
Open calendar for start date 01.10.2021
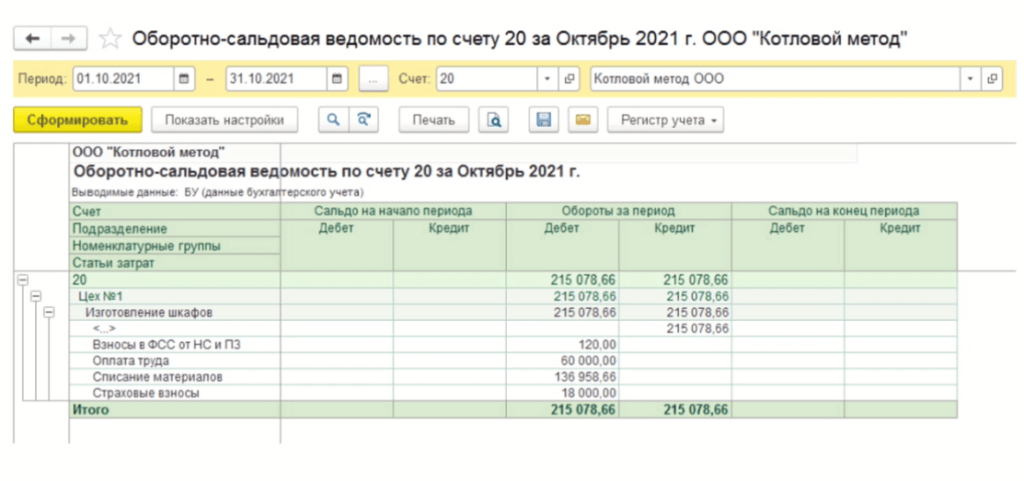click(183, 78)
